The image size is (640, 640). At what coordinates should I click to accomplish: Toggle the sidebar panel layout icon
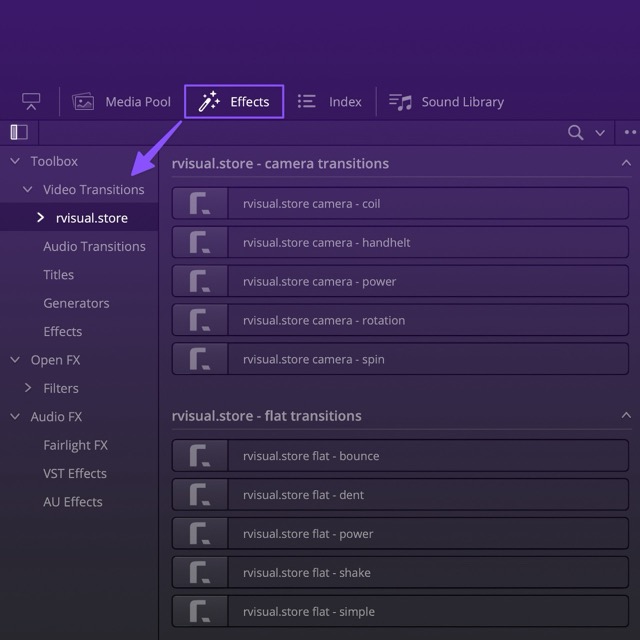(19, 132)
